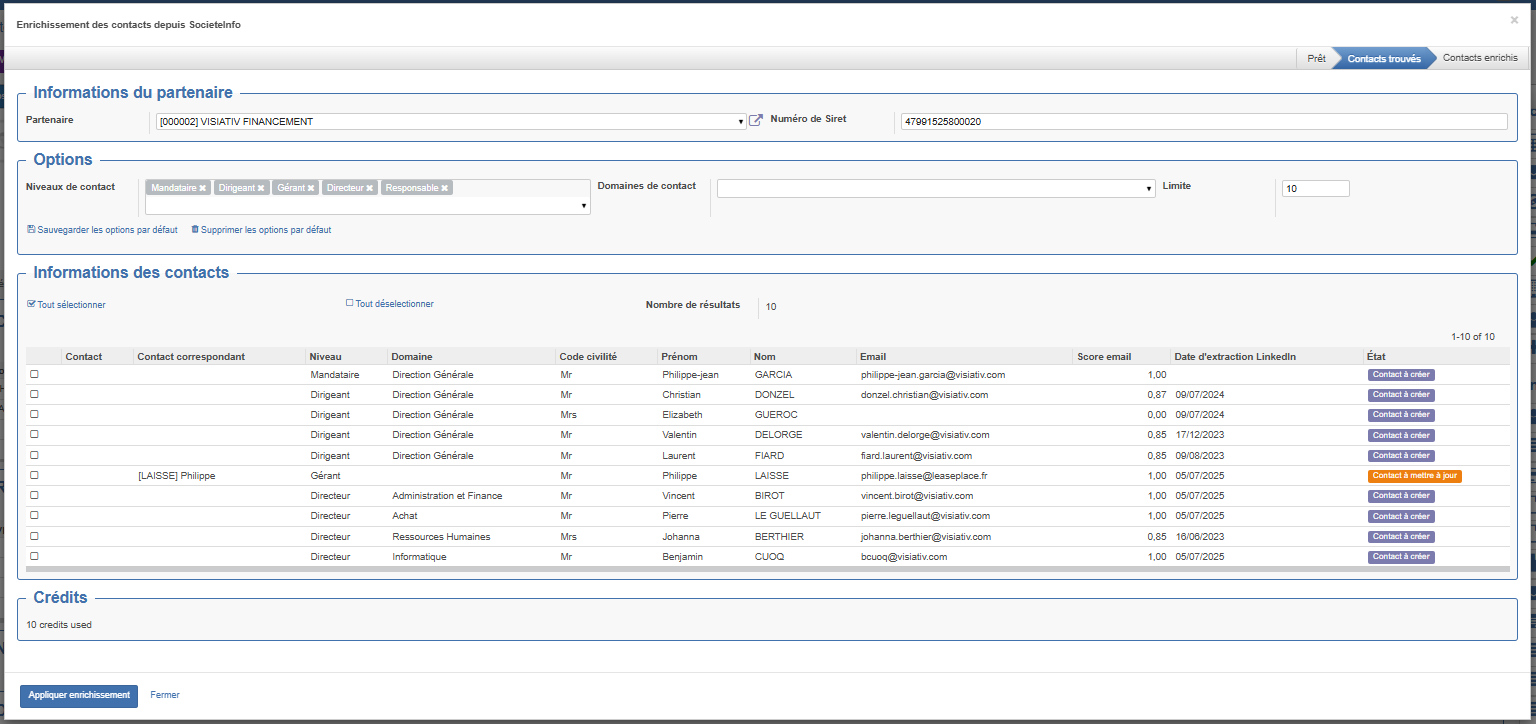The height and width of the screenshot is (724, 1536).
Task: Click the Contact à mettre à jour badge
Action: [1415, 476]
